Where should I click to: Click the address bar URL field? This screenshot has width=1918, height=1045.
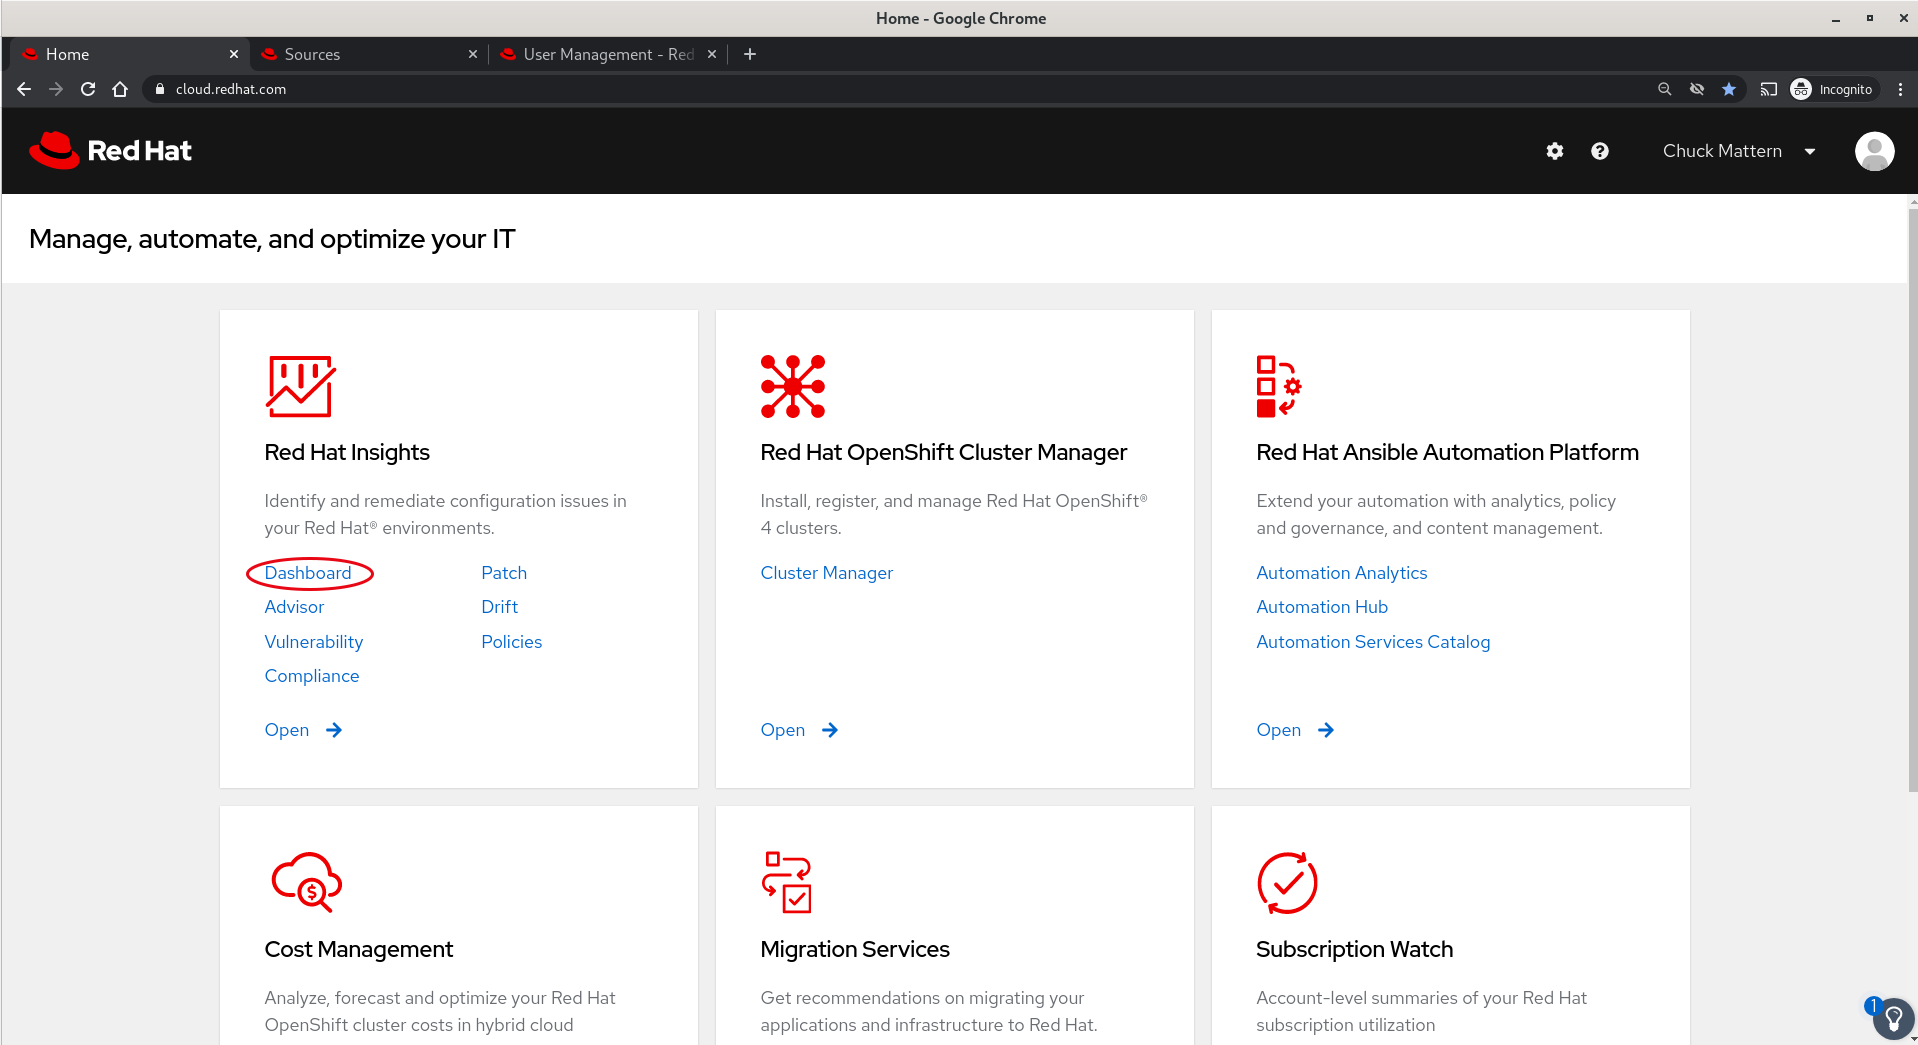coord(900,89)
